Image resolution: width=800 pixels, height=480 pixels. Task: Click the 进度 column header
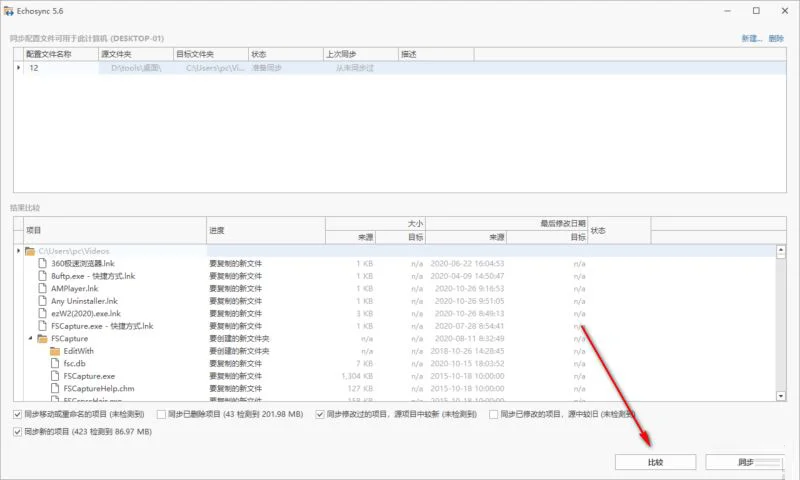[x=266, y=230]
